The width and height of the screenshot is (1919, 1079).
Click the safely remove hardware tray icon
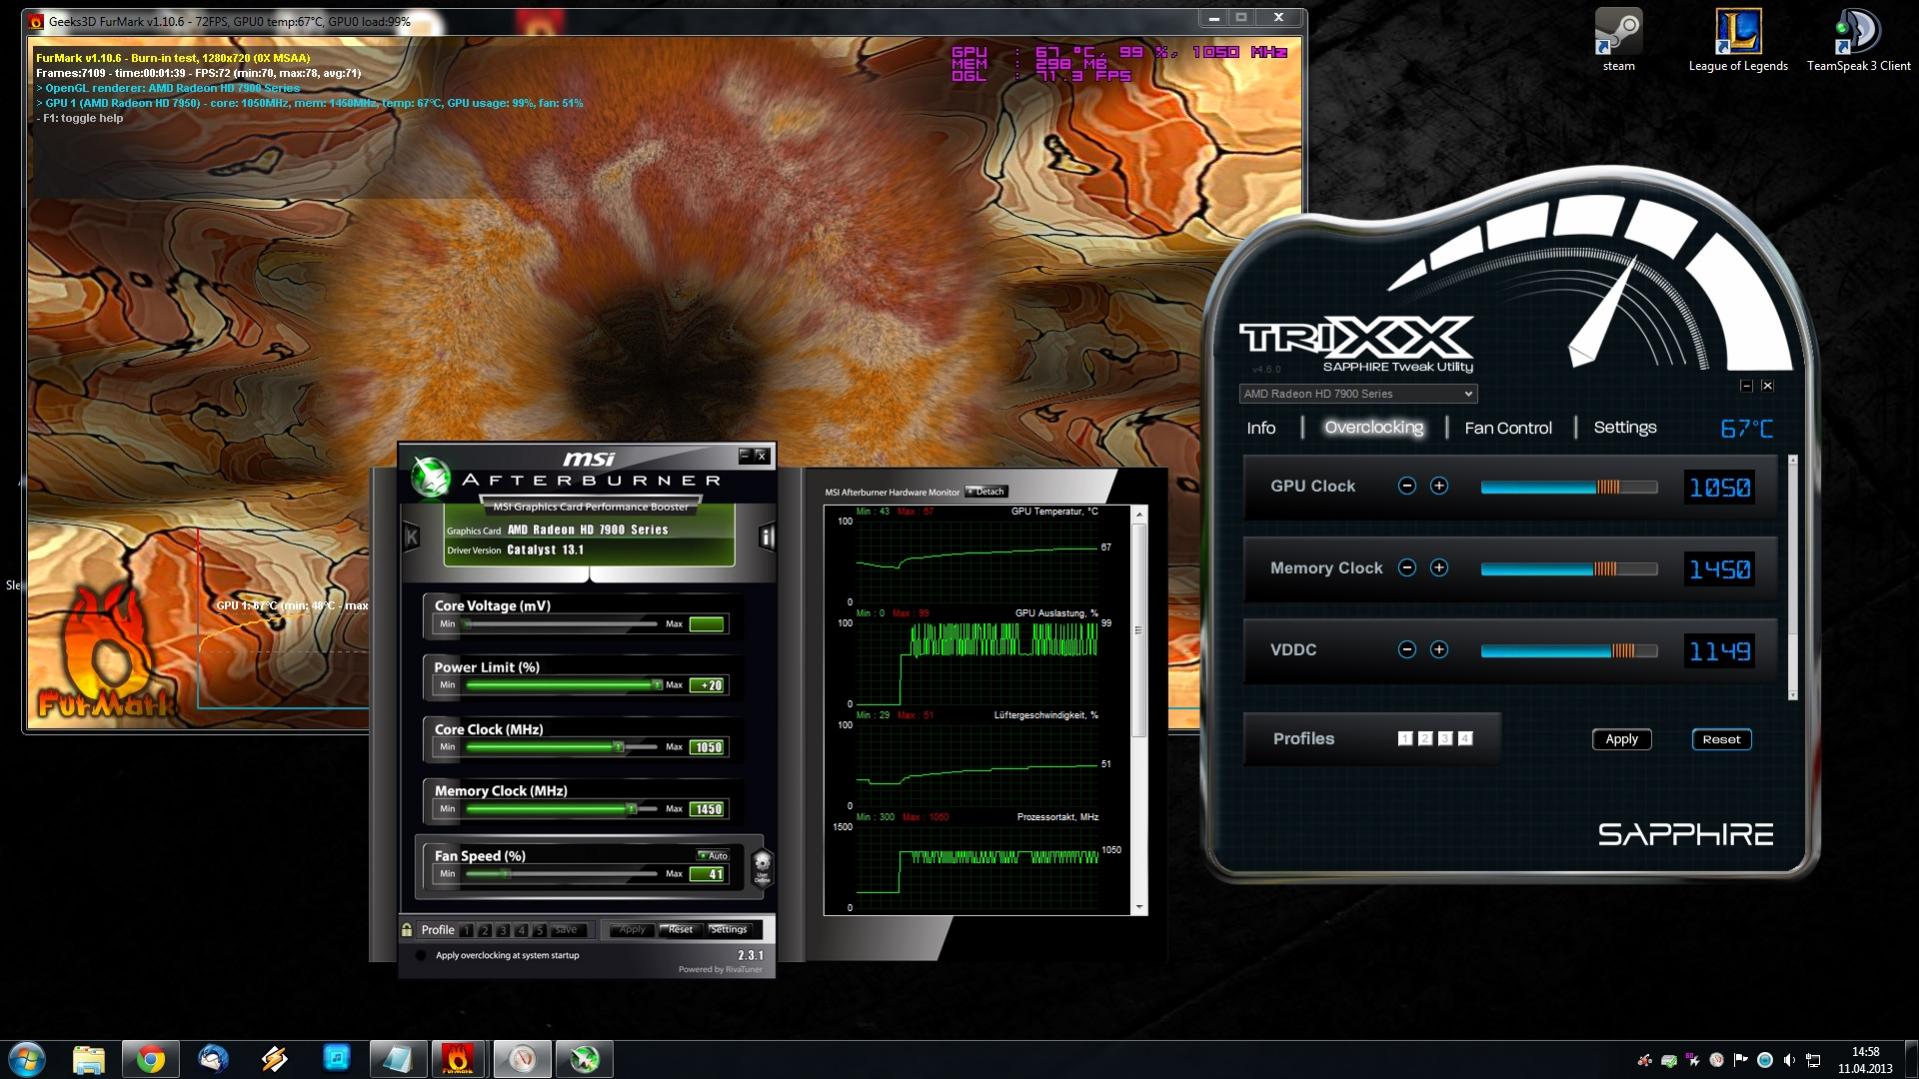click(x=1669, y=1060)
